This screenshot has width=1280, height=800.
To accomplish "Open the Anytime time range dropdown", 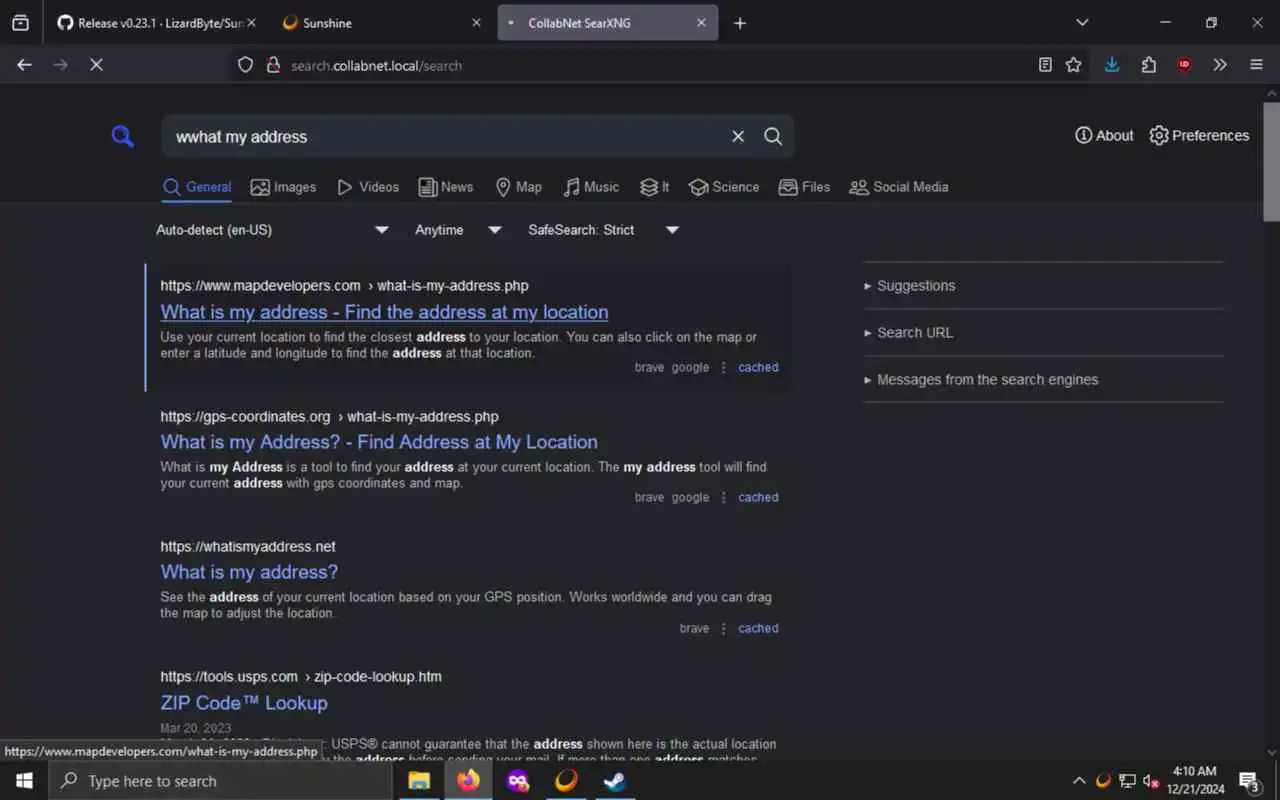I will 458,230.
